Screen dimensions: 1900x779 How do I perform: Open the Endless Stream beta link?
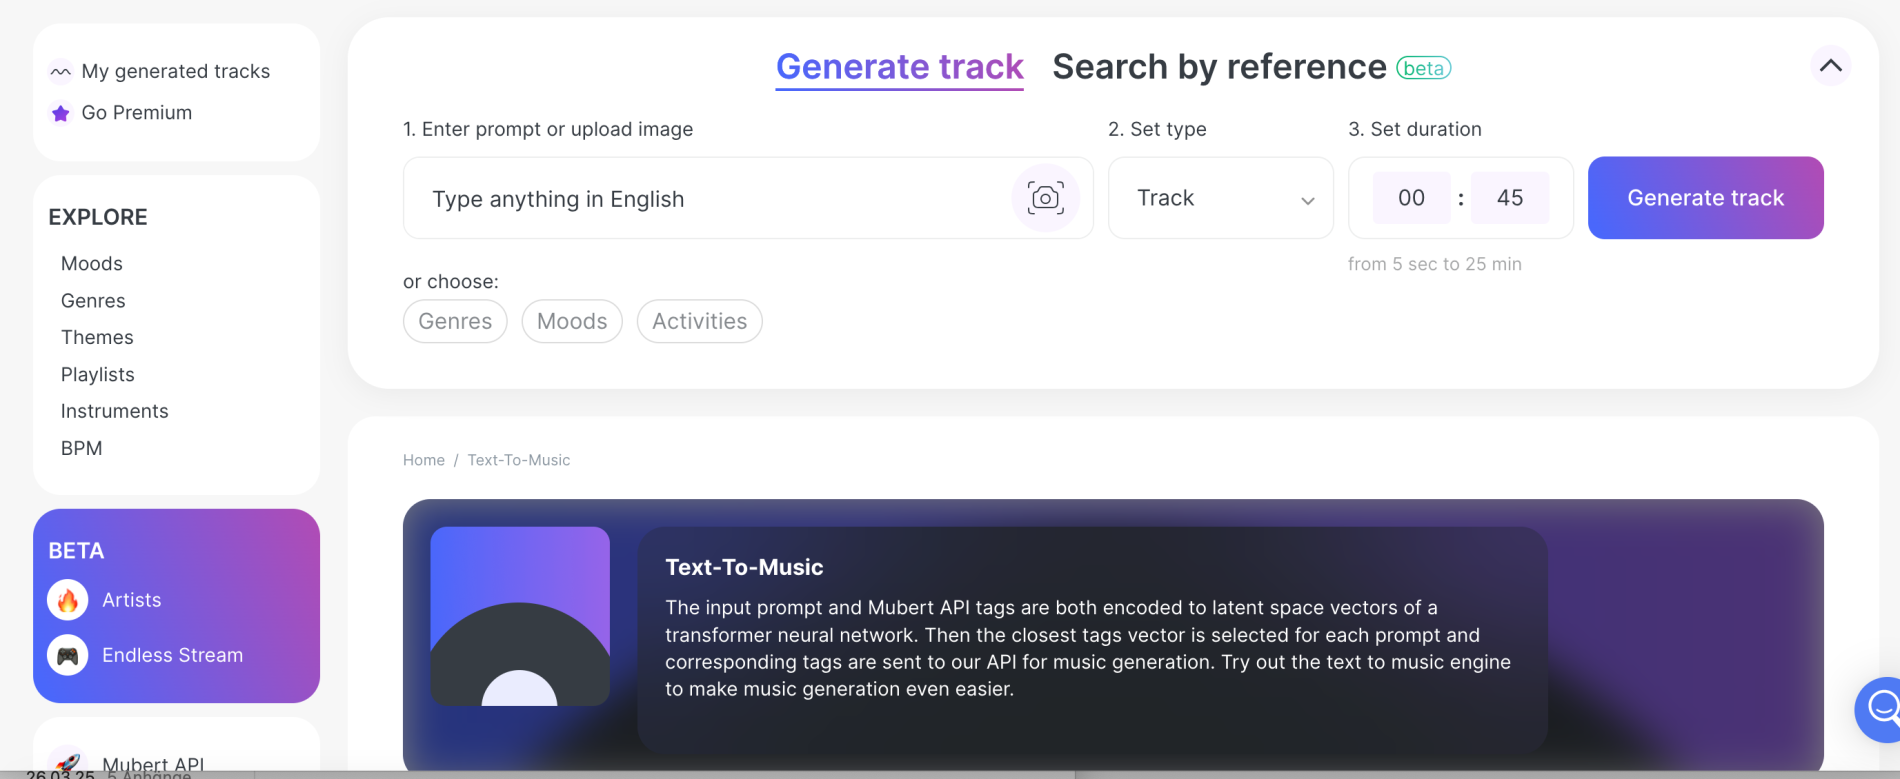(x=173, y=655)
